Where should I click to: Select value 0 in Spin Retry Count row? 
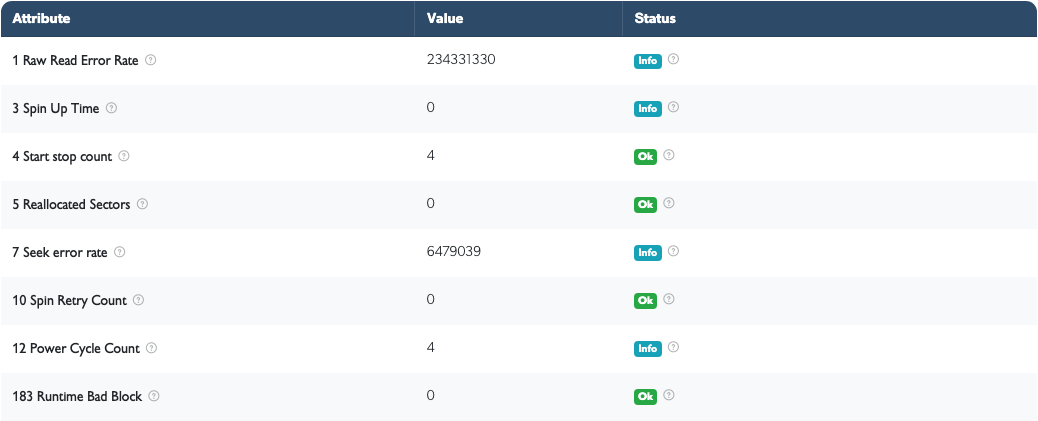point(431,299)
